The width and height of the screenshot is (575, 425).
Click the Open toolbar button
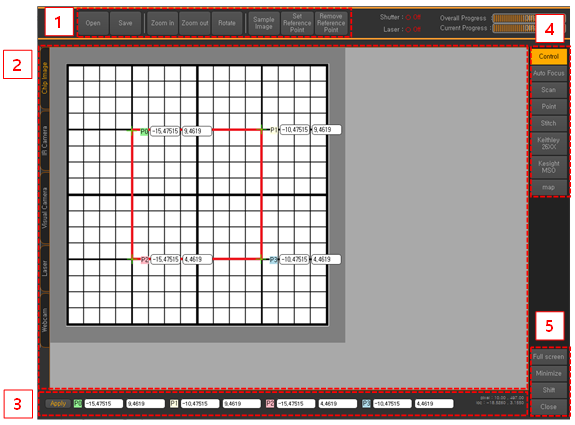click(93, 23)
